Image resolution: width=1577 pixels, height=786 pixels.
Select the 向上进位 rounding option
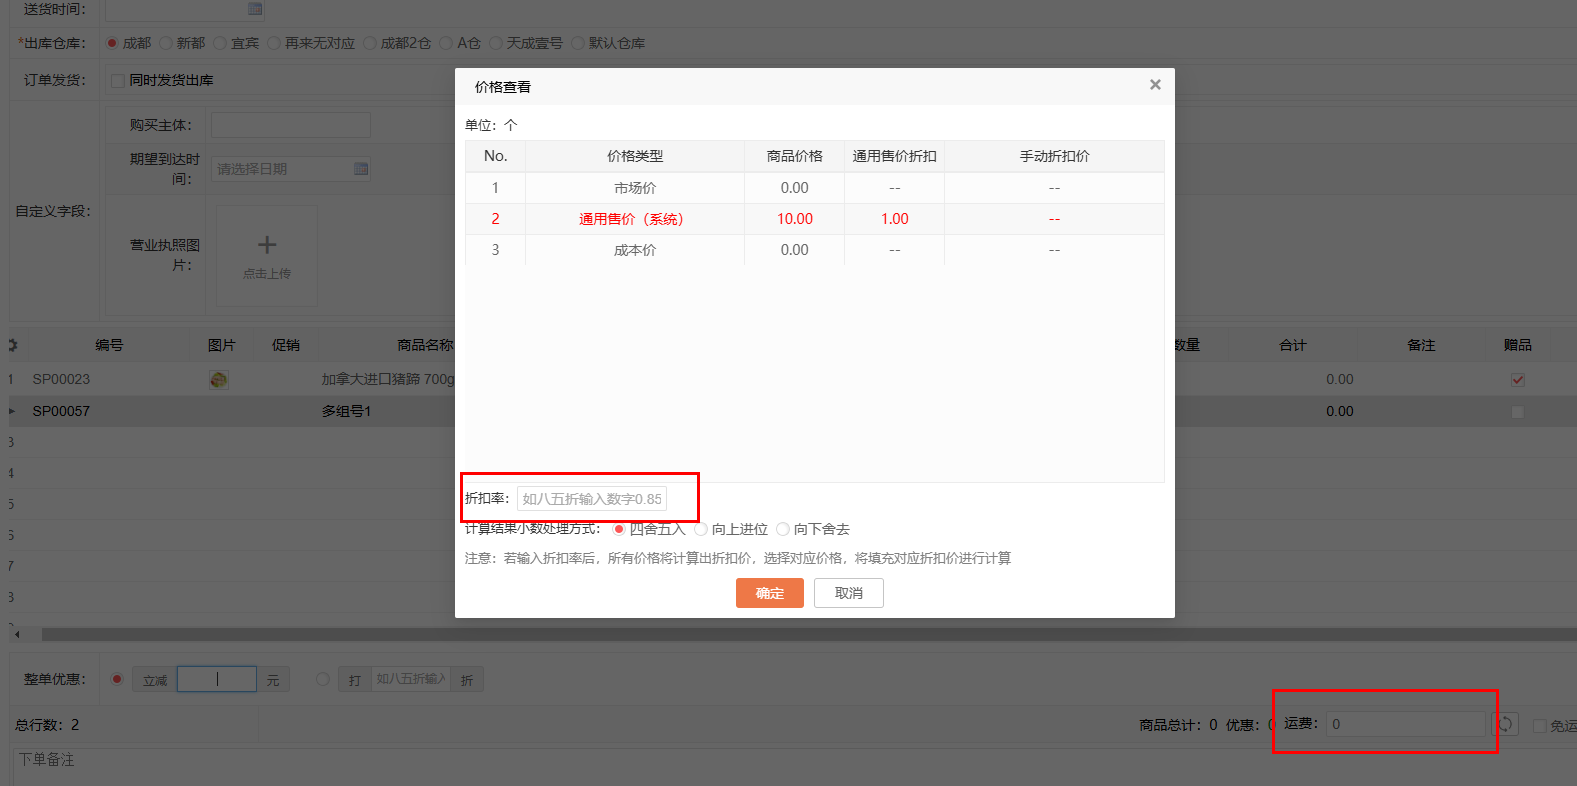701,529
